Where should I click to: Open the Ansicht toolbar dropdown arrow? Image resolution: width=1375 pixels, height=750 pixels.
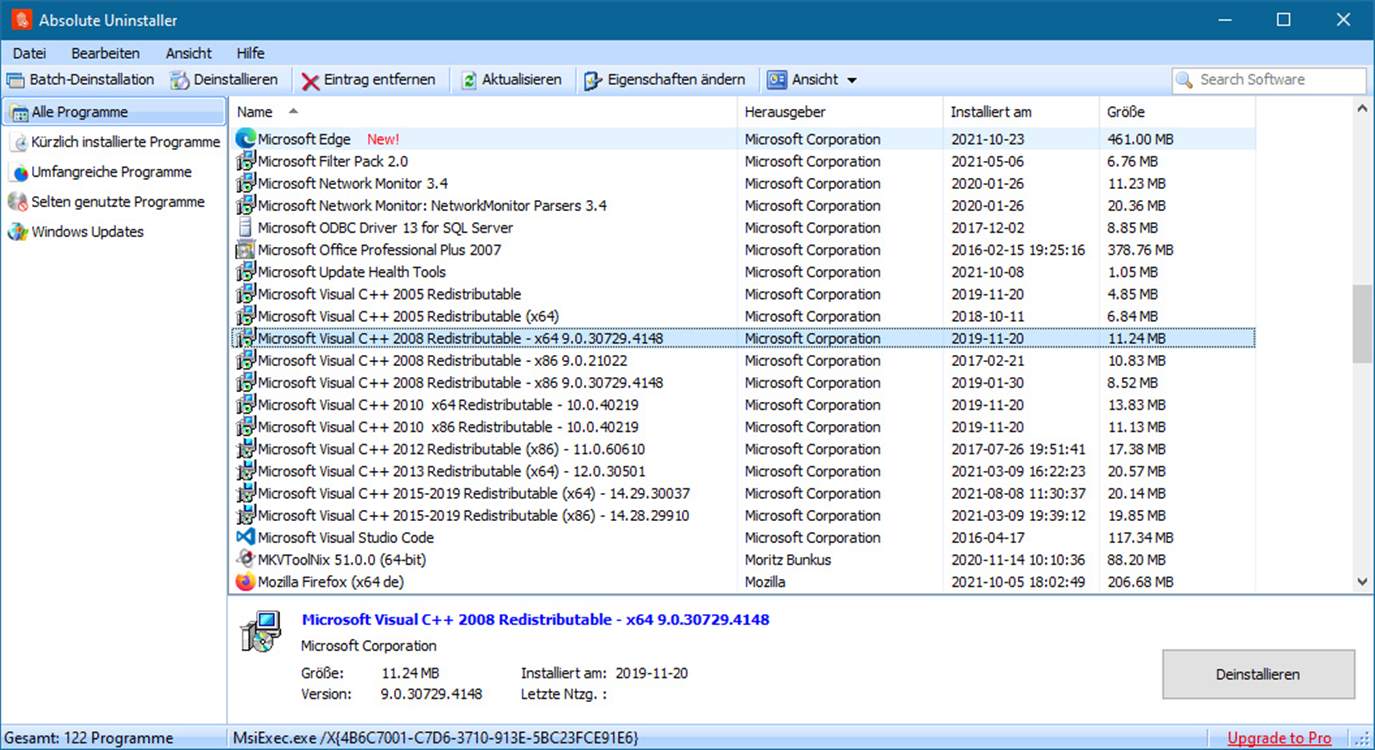click(852, 80)
